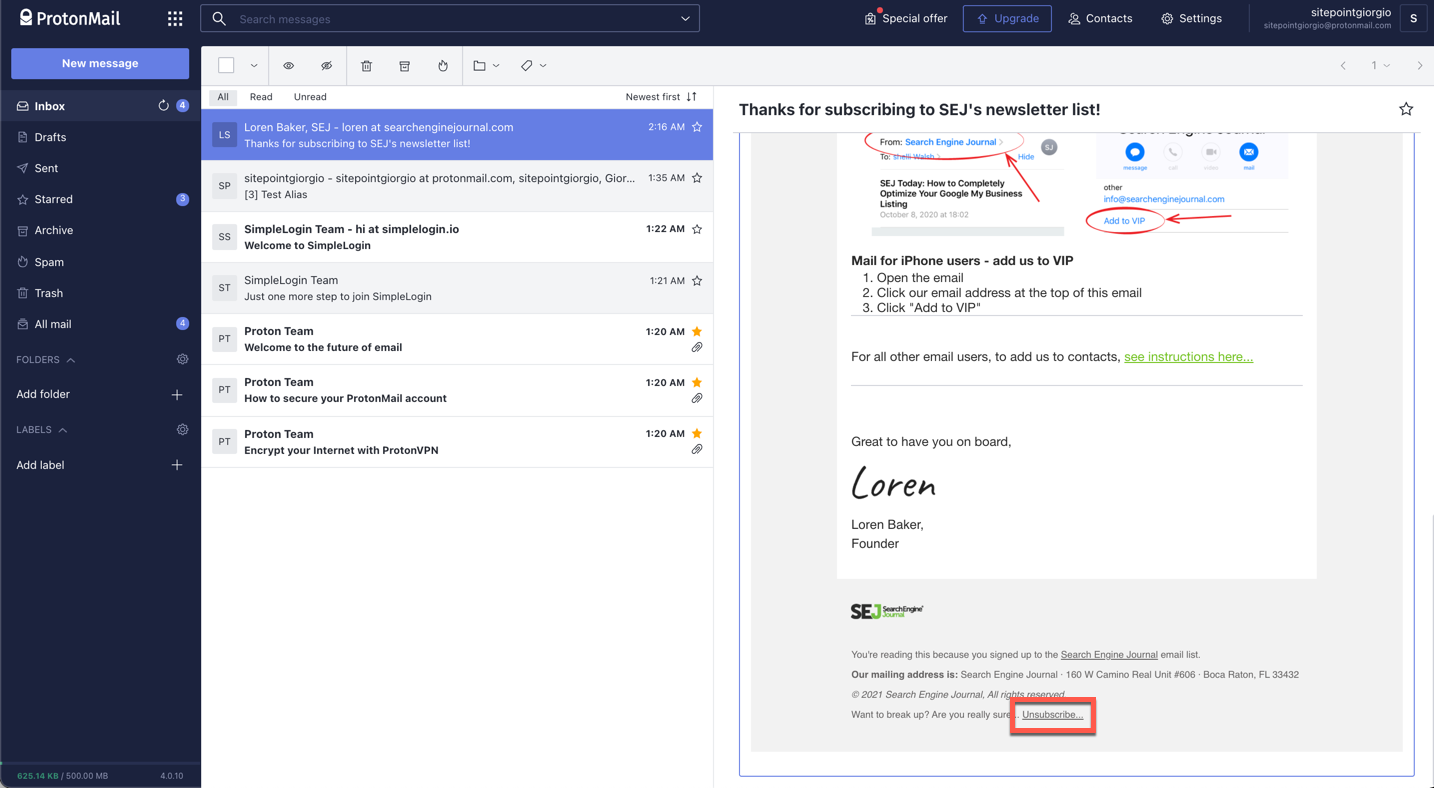Click the trash icon in the toolbar
Viewport: 1434px width, 788px height.
(x=366, y=66)
